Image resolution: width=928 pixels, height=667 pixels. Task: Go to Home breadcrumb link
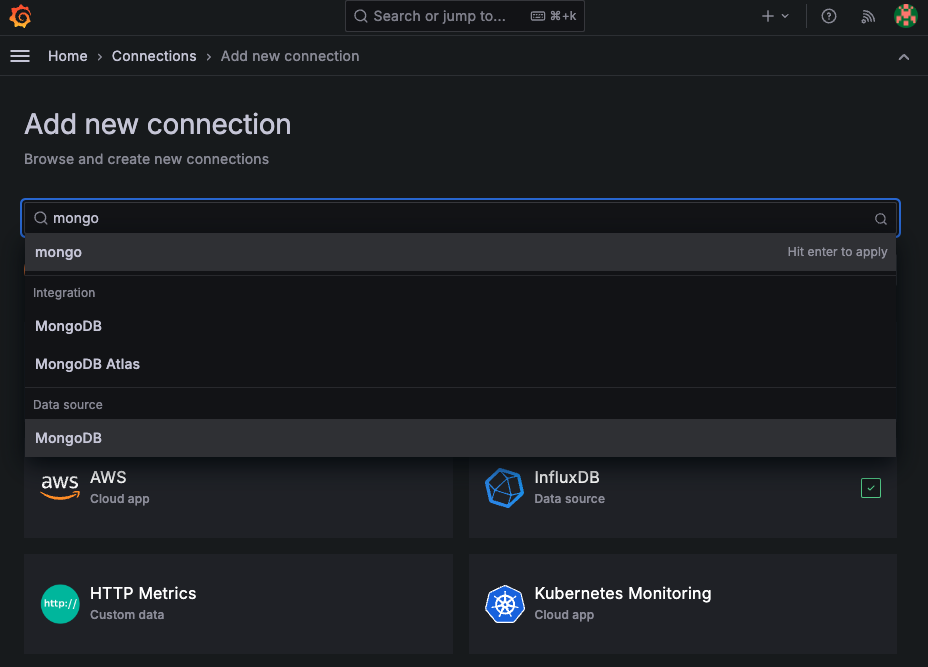(68, 57)
